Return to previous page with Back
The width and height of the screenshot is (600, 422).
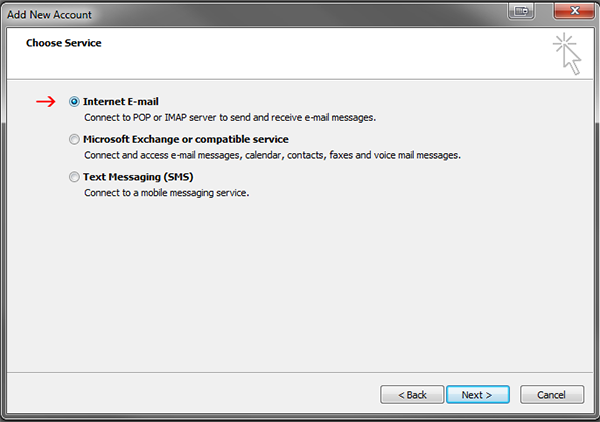(412, 394)
